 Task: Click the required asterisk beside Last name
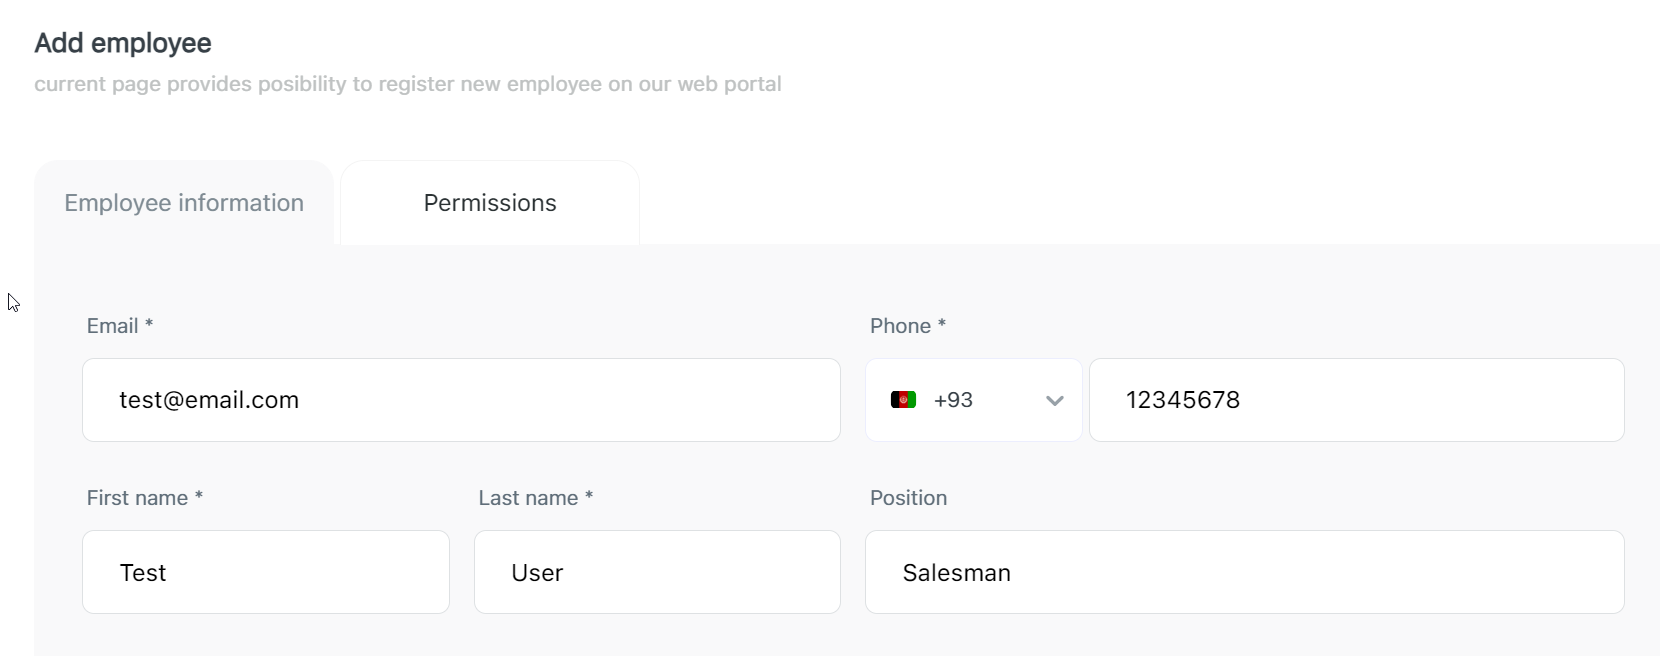(x=589, y=496)
